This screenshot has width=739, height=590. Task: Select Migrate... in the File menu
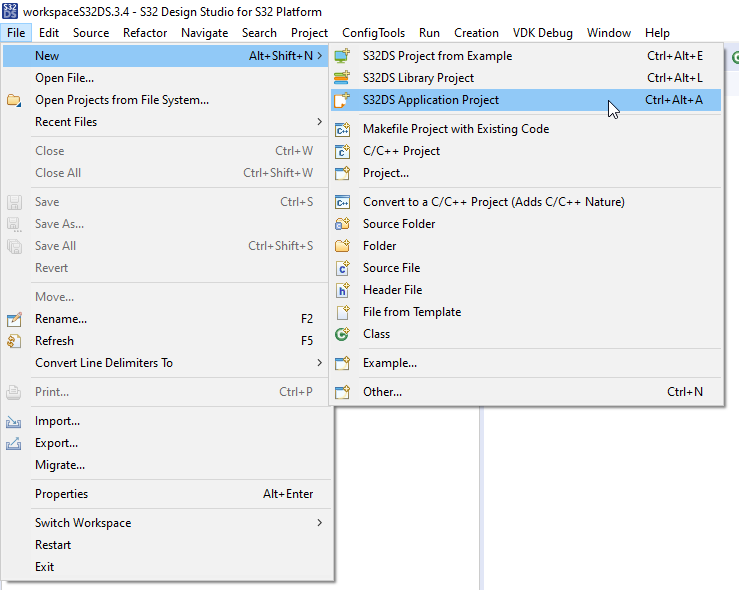(166, 465)
